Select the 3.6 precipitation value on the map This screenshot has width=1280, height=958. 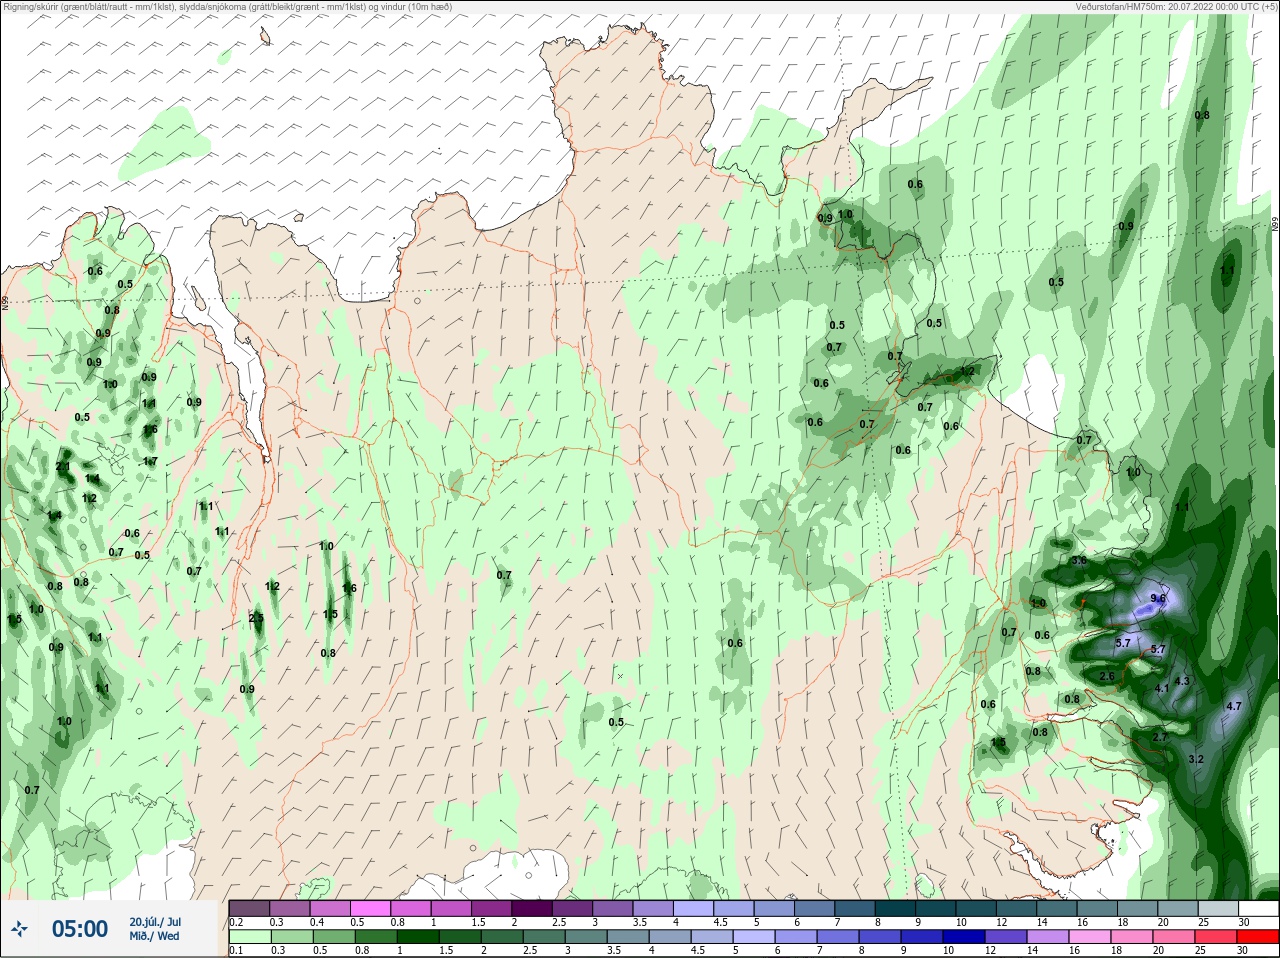coord(1079,561)
